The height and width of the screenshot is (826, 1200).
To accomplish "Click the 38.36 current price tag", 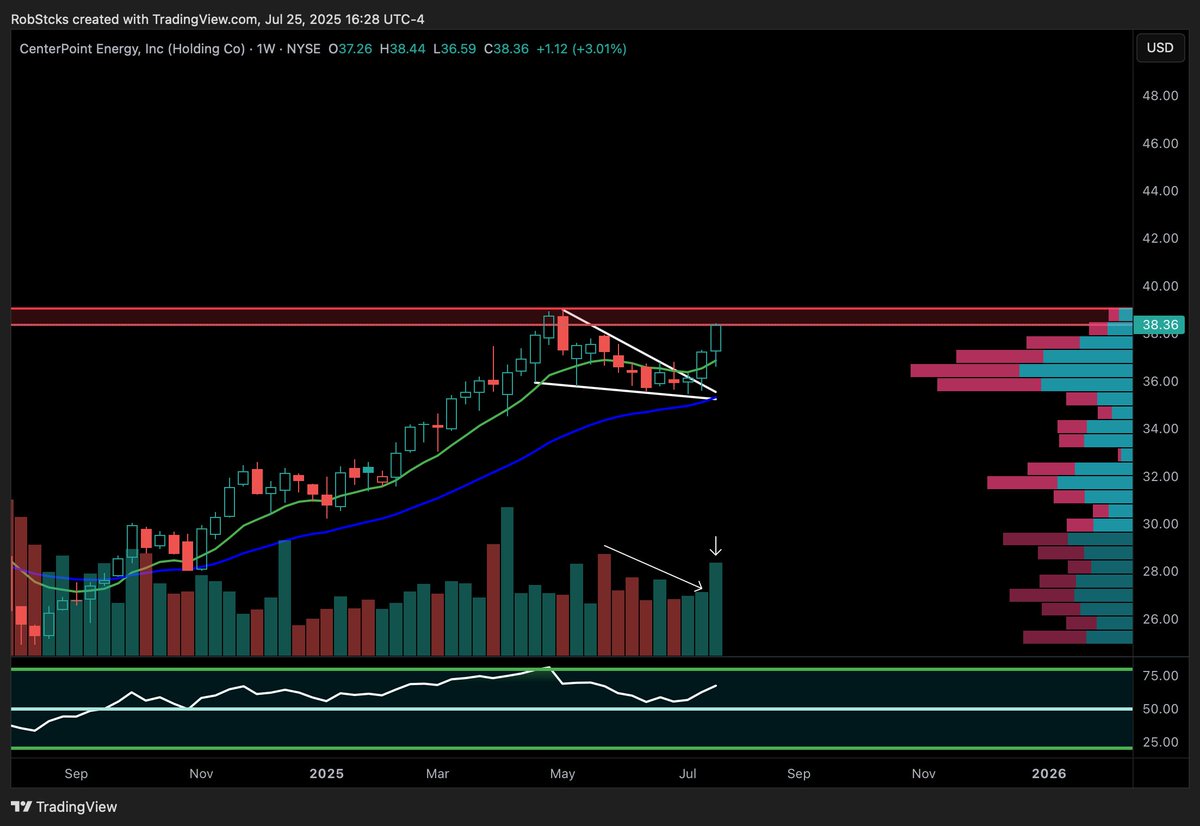I will click(1162, 325).
